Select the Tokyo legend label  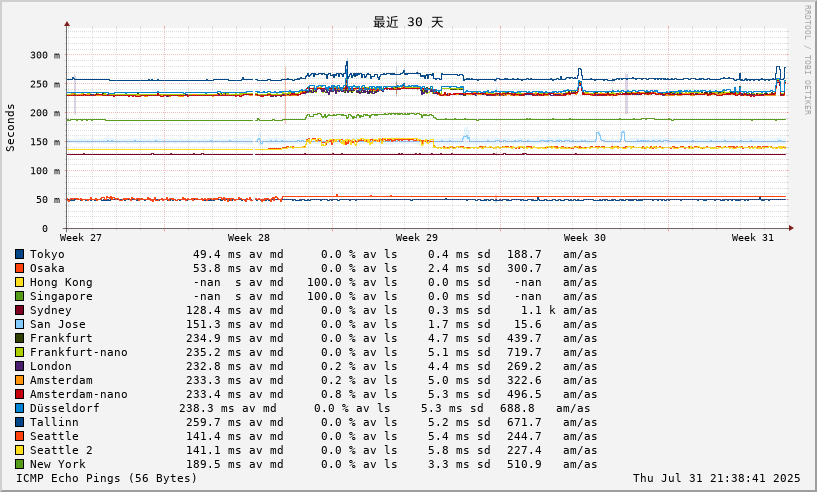tap(47, 254)
